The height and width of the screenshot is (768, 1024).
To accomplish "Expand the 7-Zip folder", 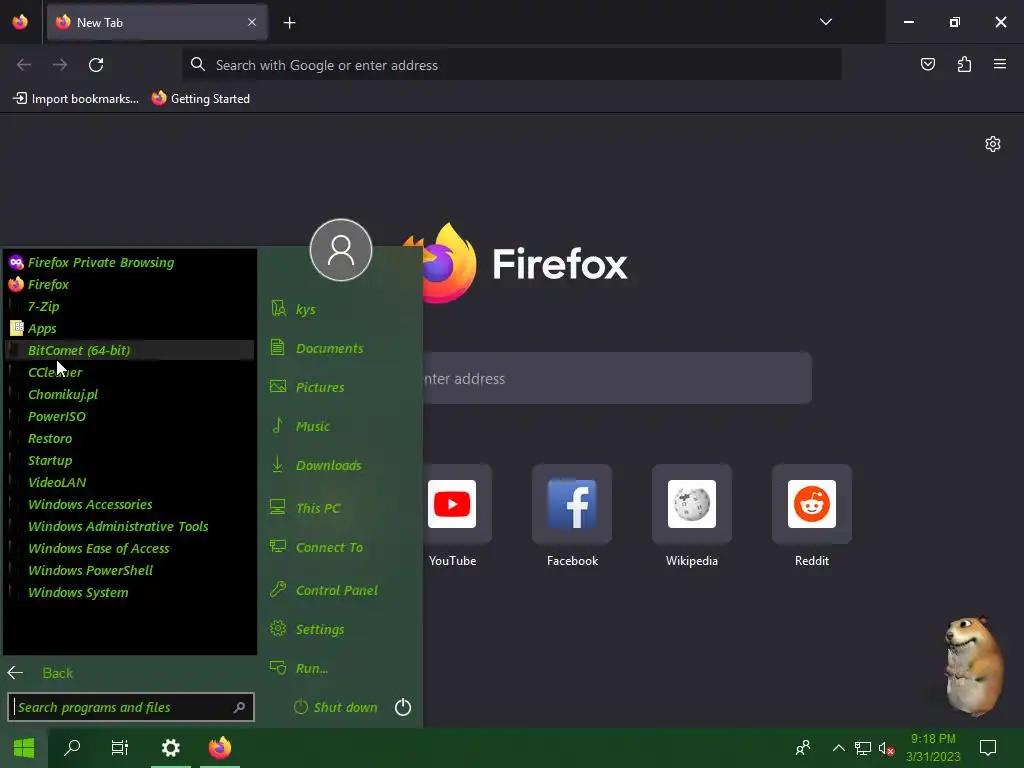I will tap(131, 306).
